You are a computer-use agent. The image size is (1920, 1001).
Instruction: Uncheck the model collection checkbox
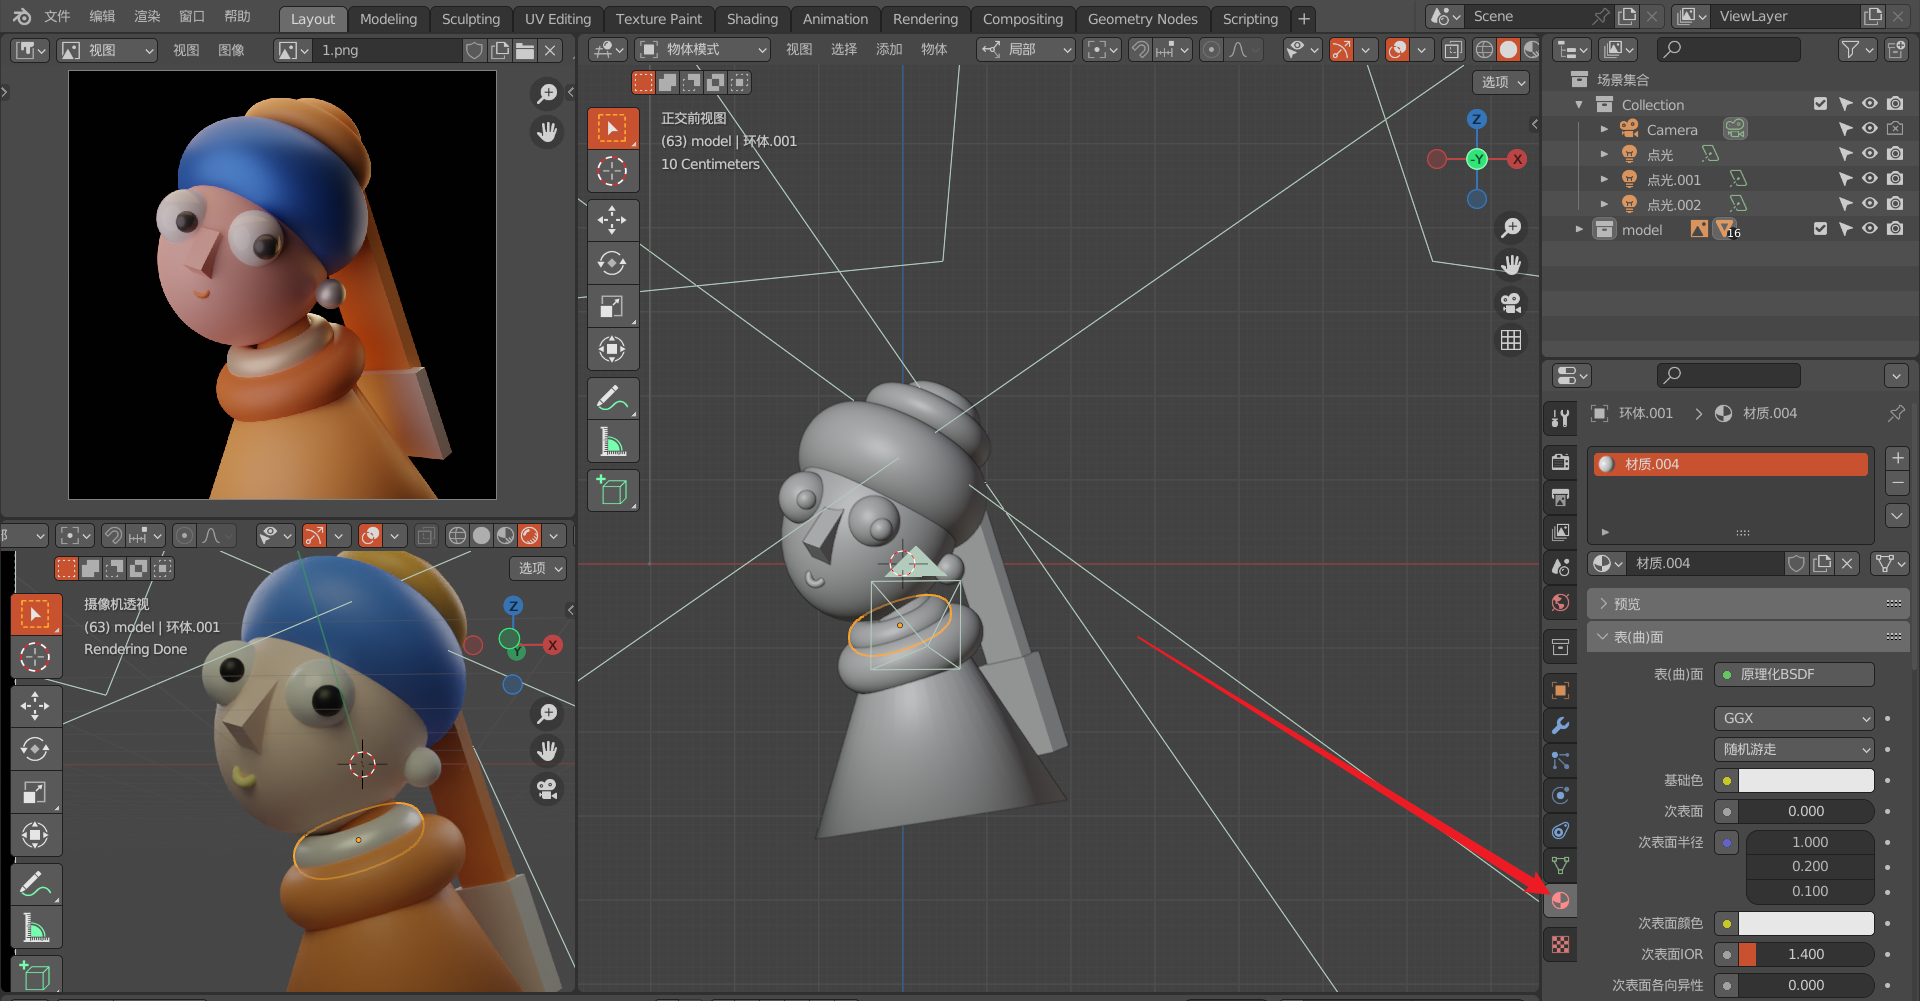1820,229
